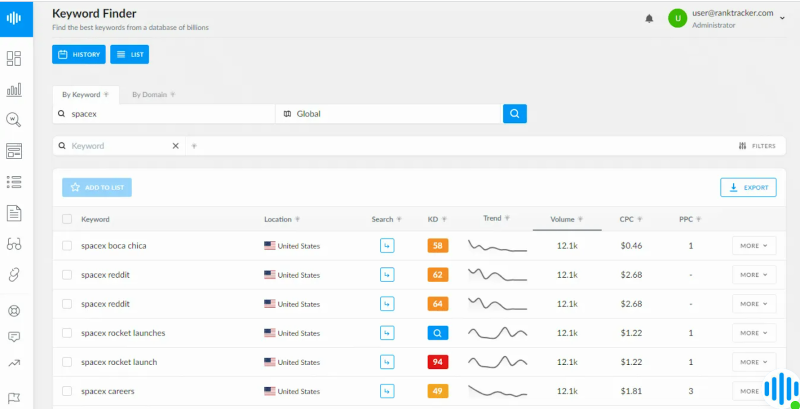The width and height of the screenshot is (800, 409).
Task: Click the Rank Tracker logo icon
Action: tap(14, 18)
